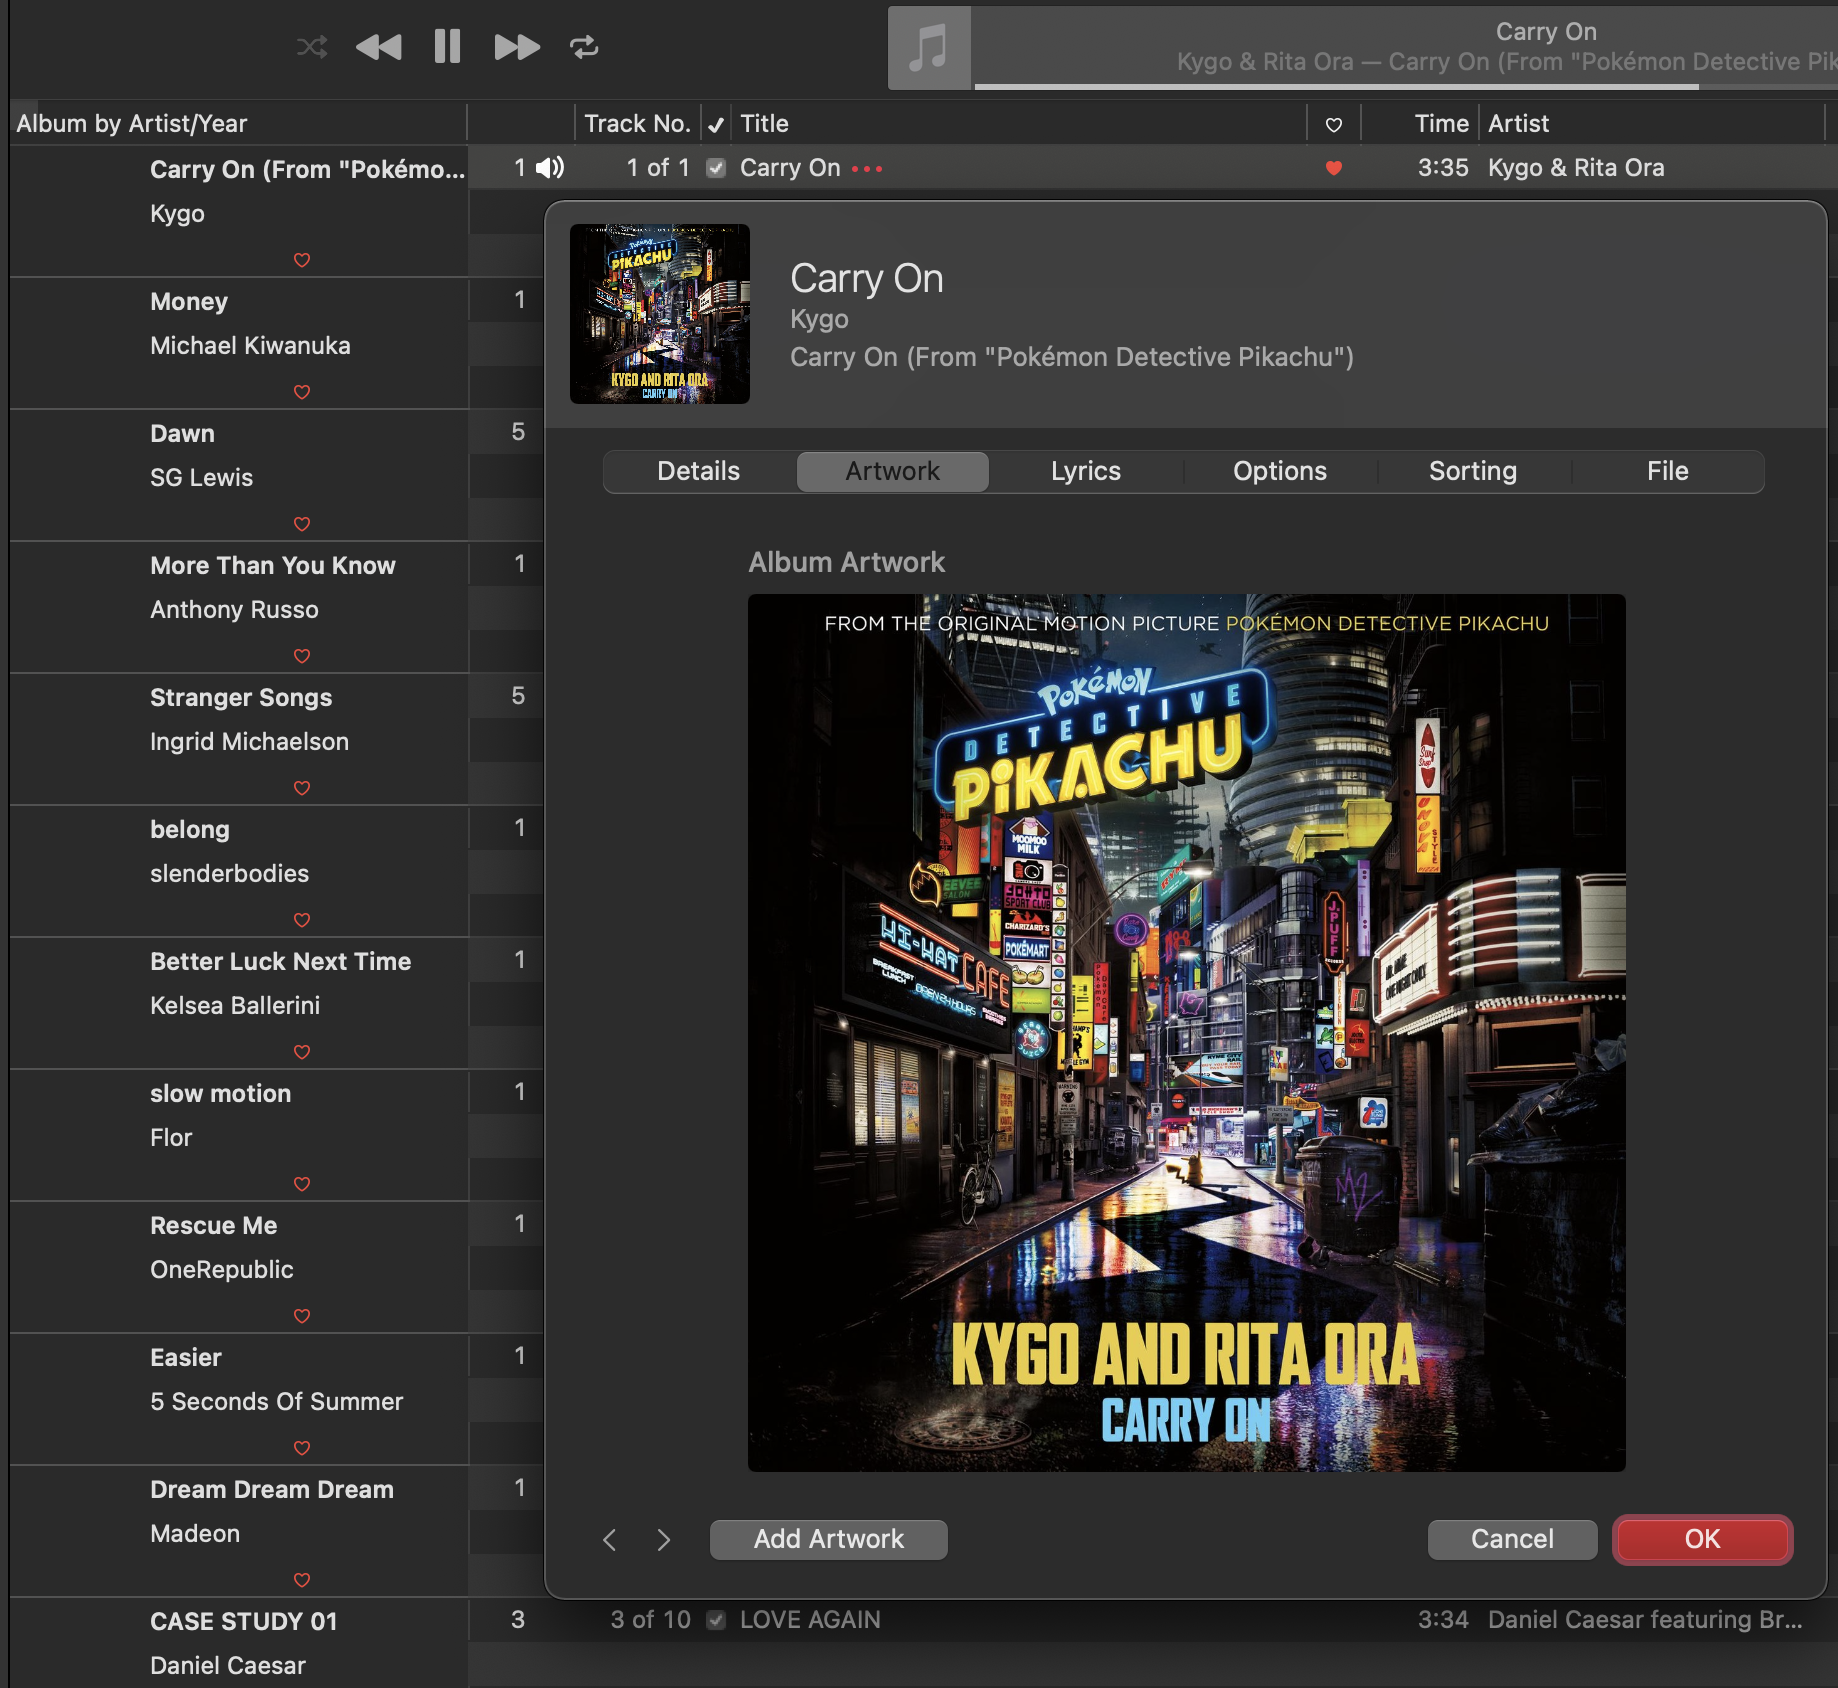Viewport: 1838px width, 1688px height.
Task: Unlove the Carry On track red heart
Action: [1333, 168]
